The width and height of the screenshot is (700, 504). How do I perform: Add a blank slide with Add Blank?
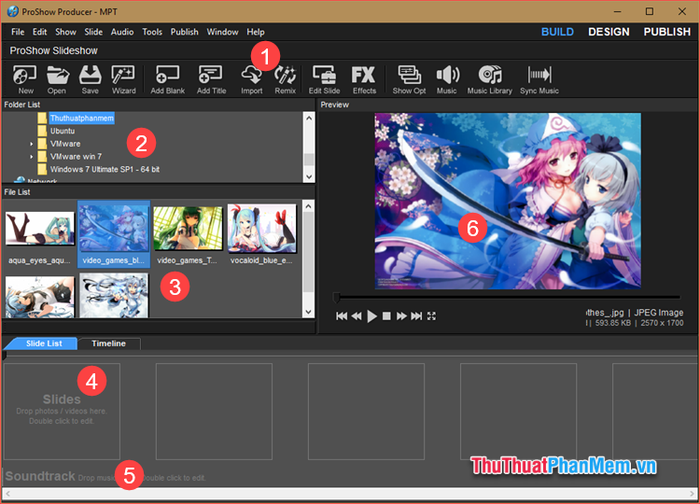click(167, 79)
